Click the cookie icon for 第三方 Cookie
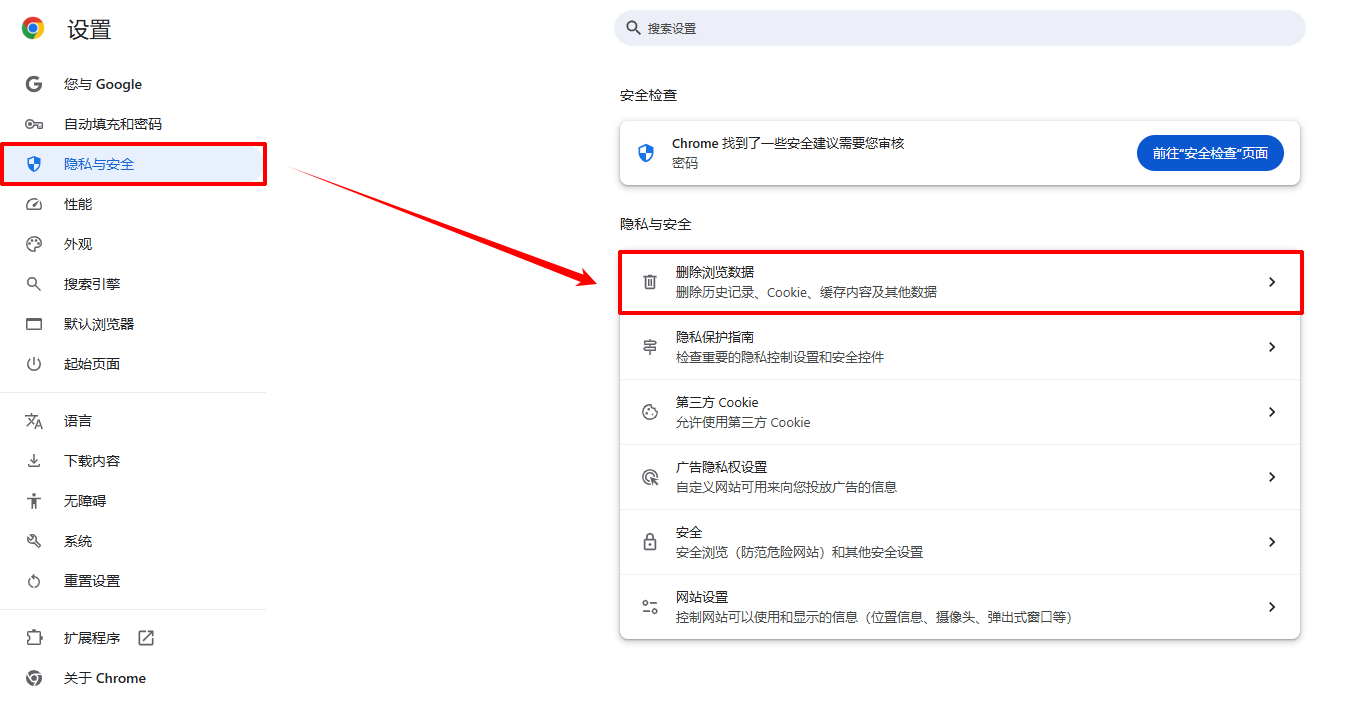The width and height of the screenshot is (1351, 711). point(650,412)
